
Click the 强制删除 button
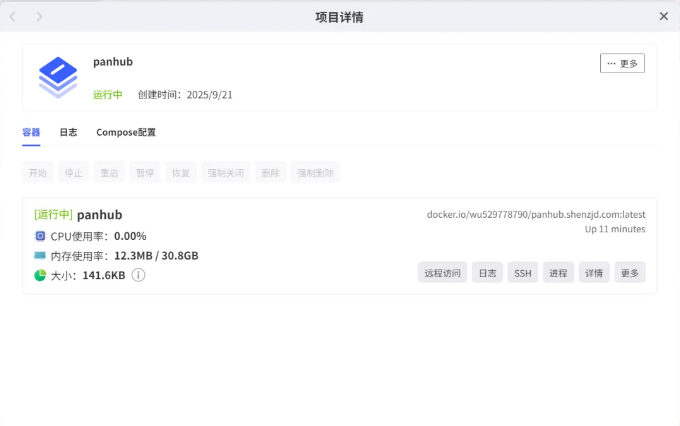(315, 173)
